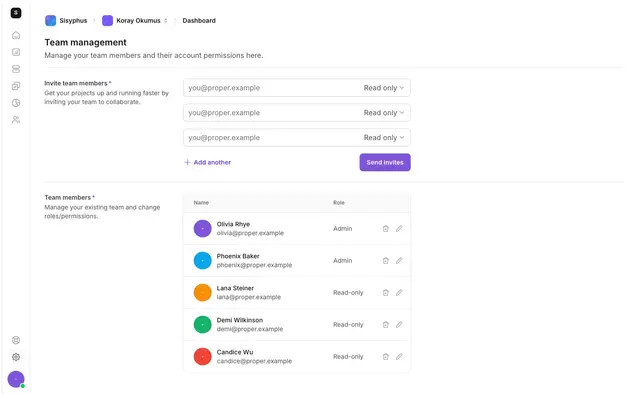The width and height of the screenshot is (640, 394).
Task: Edit Lana Steiner's role
Action: [399, 293]
